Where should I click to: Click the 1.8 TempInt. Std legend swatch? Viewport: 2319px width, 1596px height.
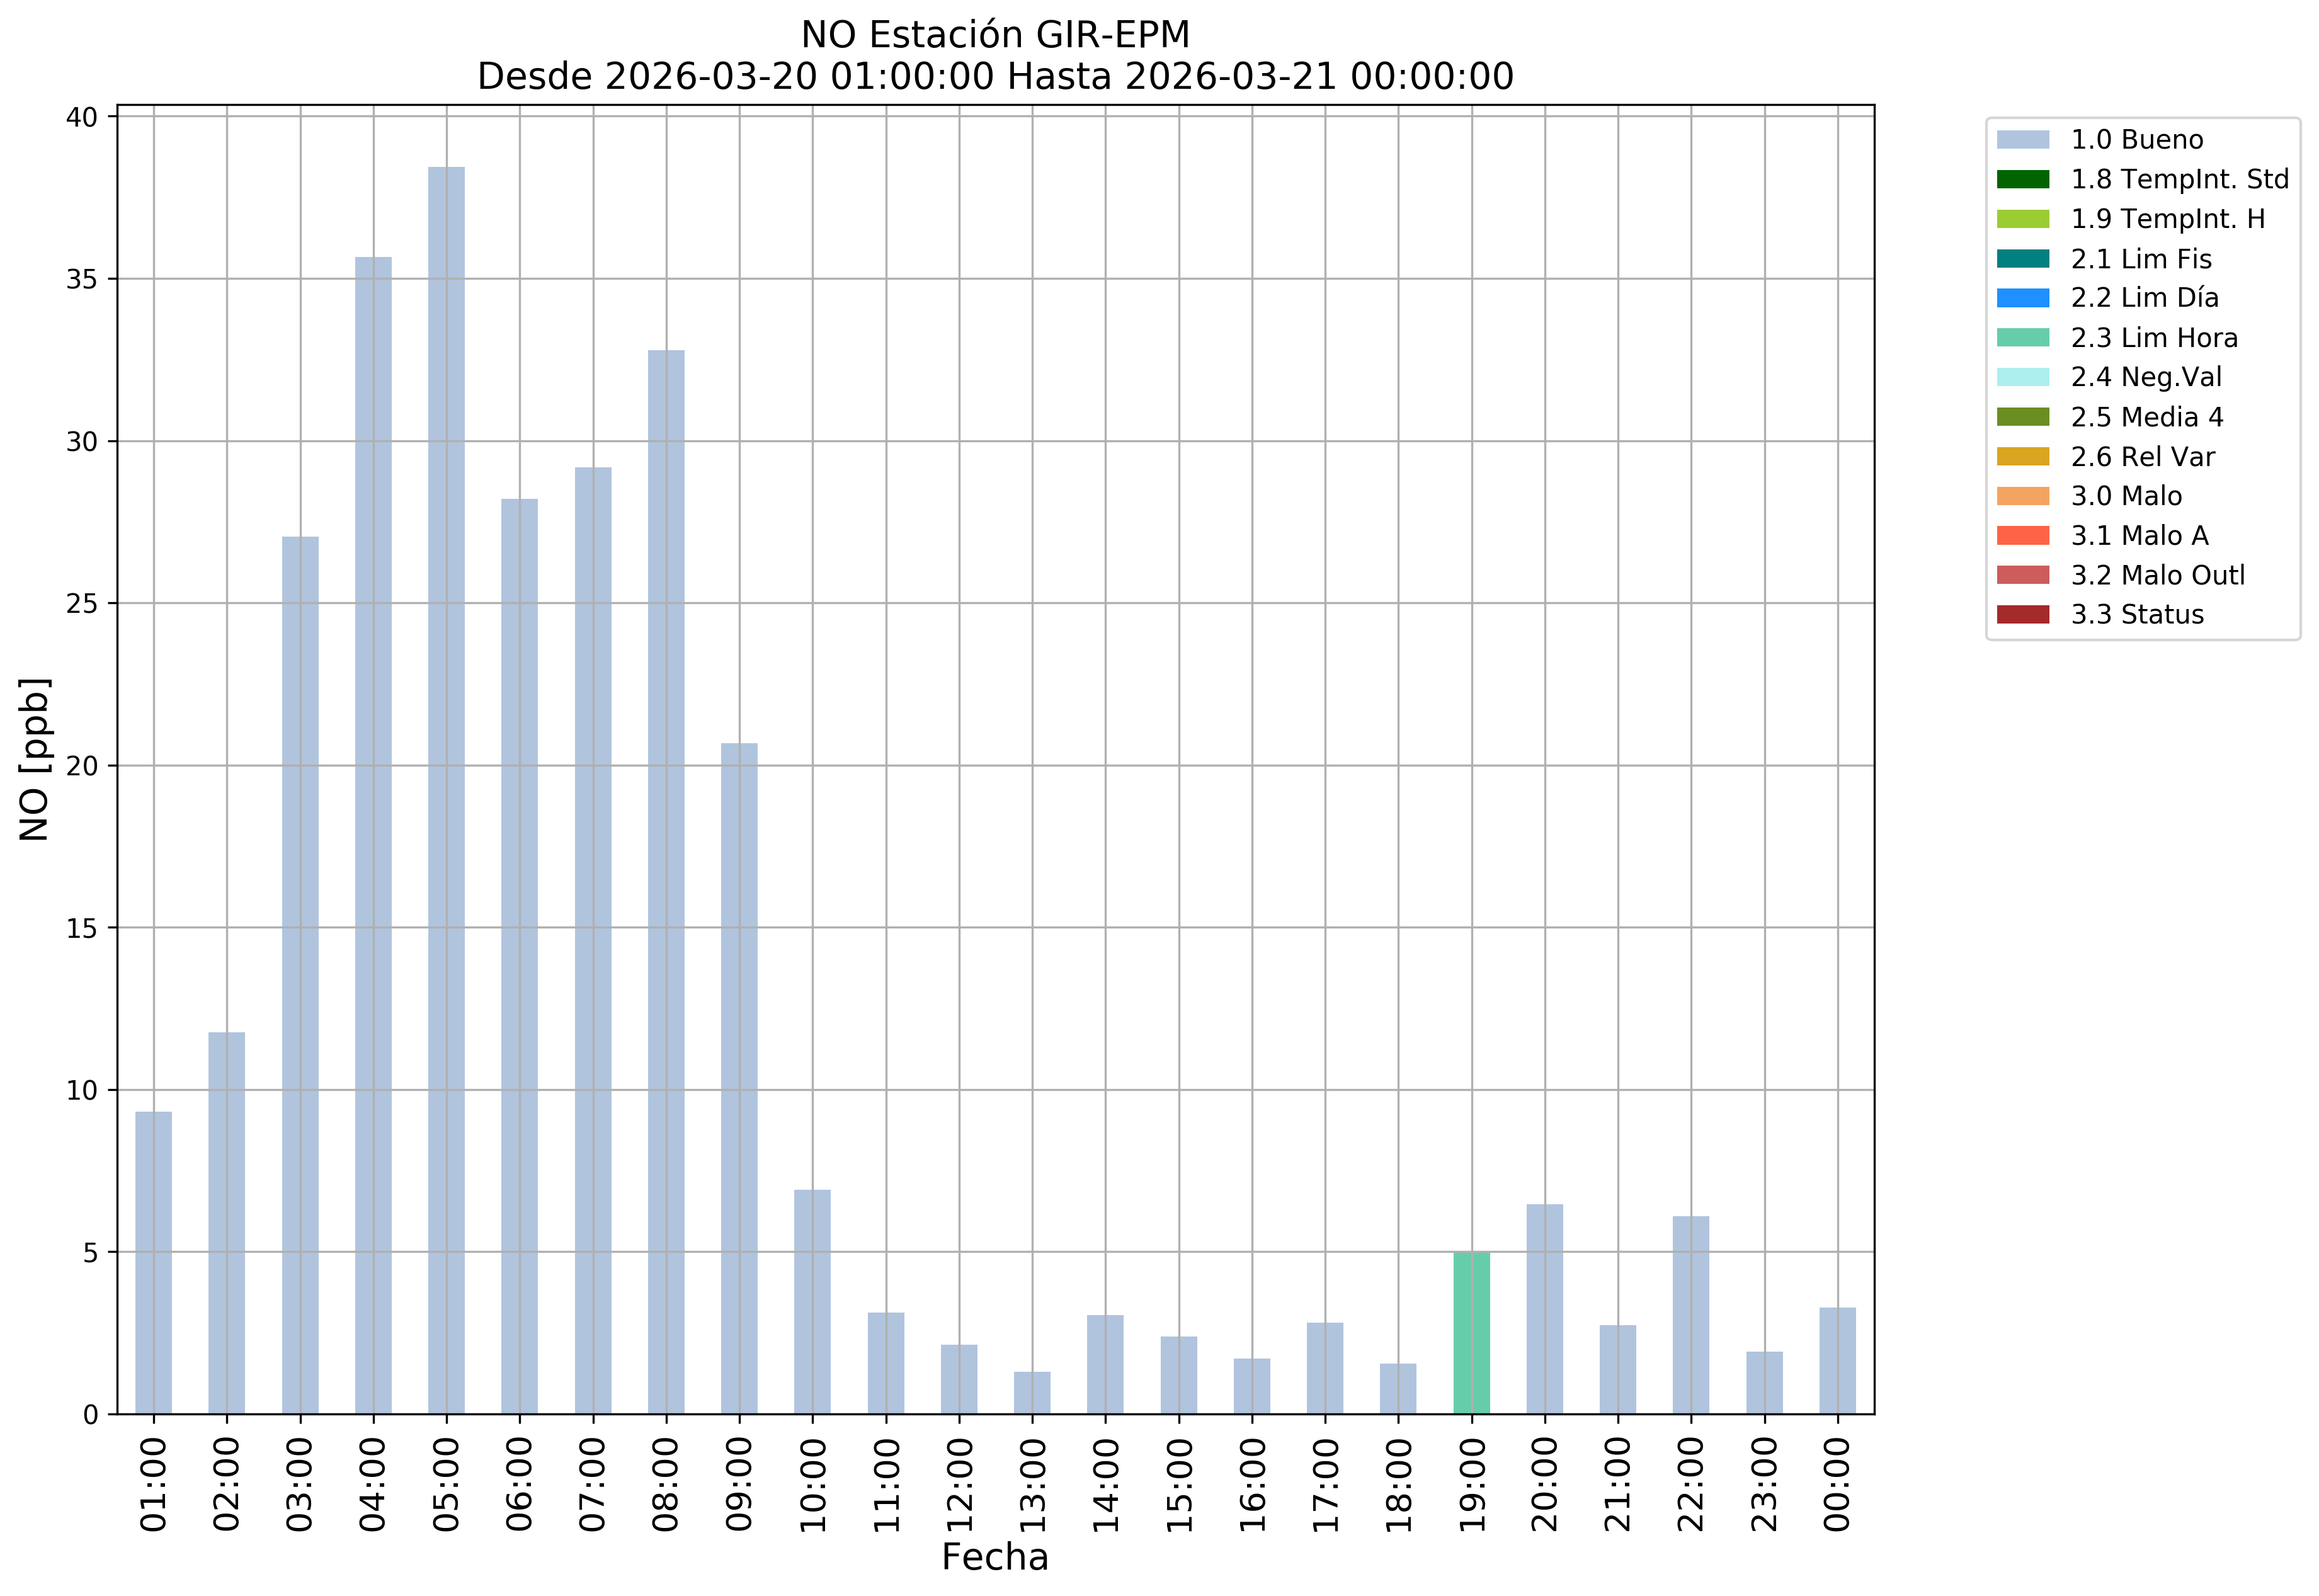point(2022,180)
